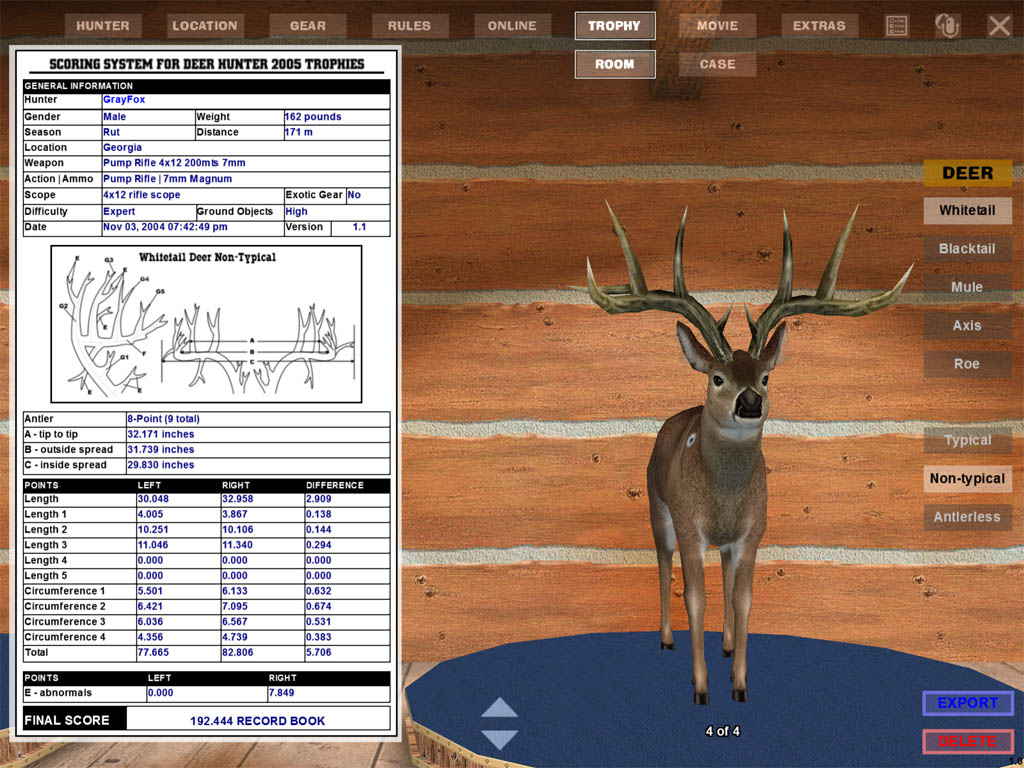
Task: Select the Roe species filter
Action: [x=967, y=364]
